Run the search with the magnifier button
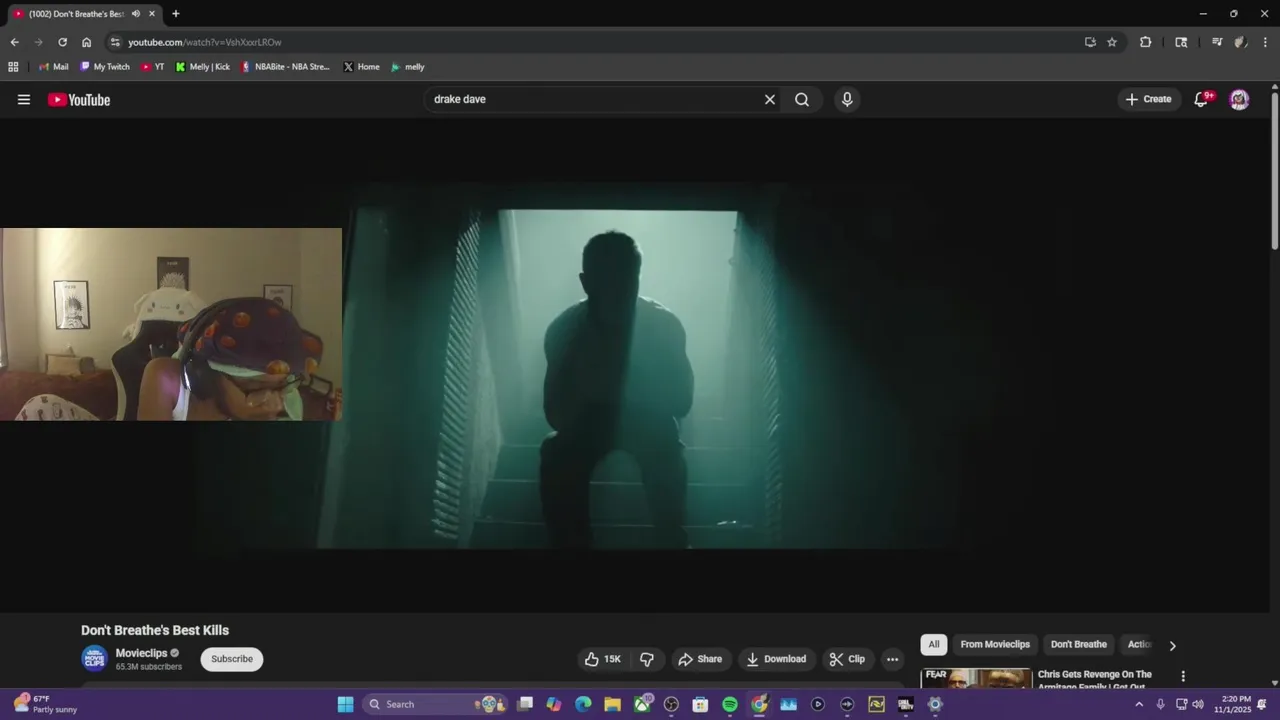This screenshot has height=720, width=1280. [x=802, y=99]
